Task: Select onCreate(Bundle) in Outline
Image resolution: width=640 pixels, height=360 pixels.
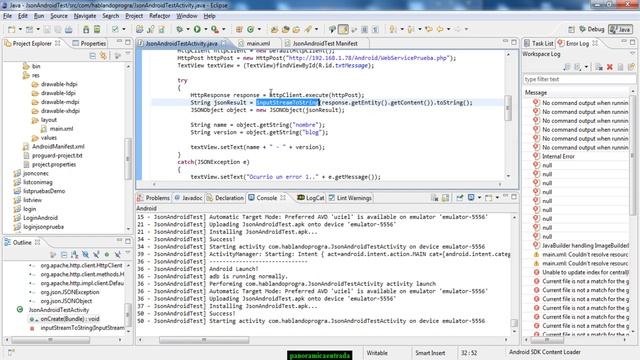Action: tap(70, 319)
